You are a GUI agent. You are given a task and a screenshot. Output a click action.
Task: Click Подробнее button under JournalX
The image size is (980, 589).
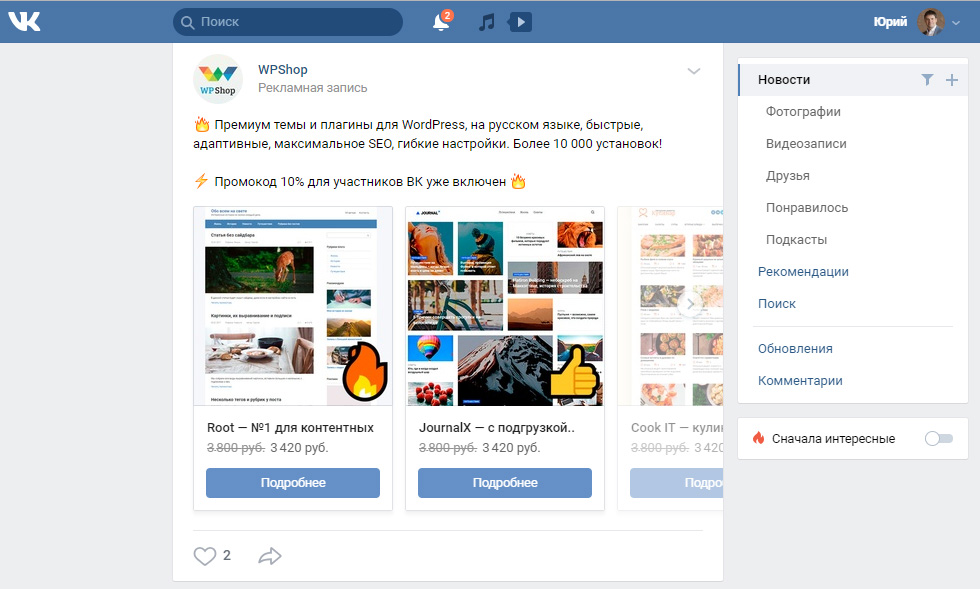click(505, 483)
